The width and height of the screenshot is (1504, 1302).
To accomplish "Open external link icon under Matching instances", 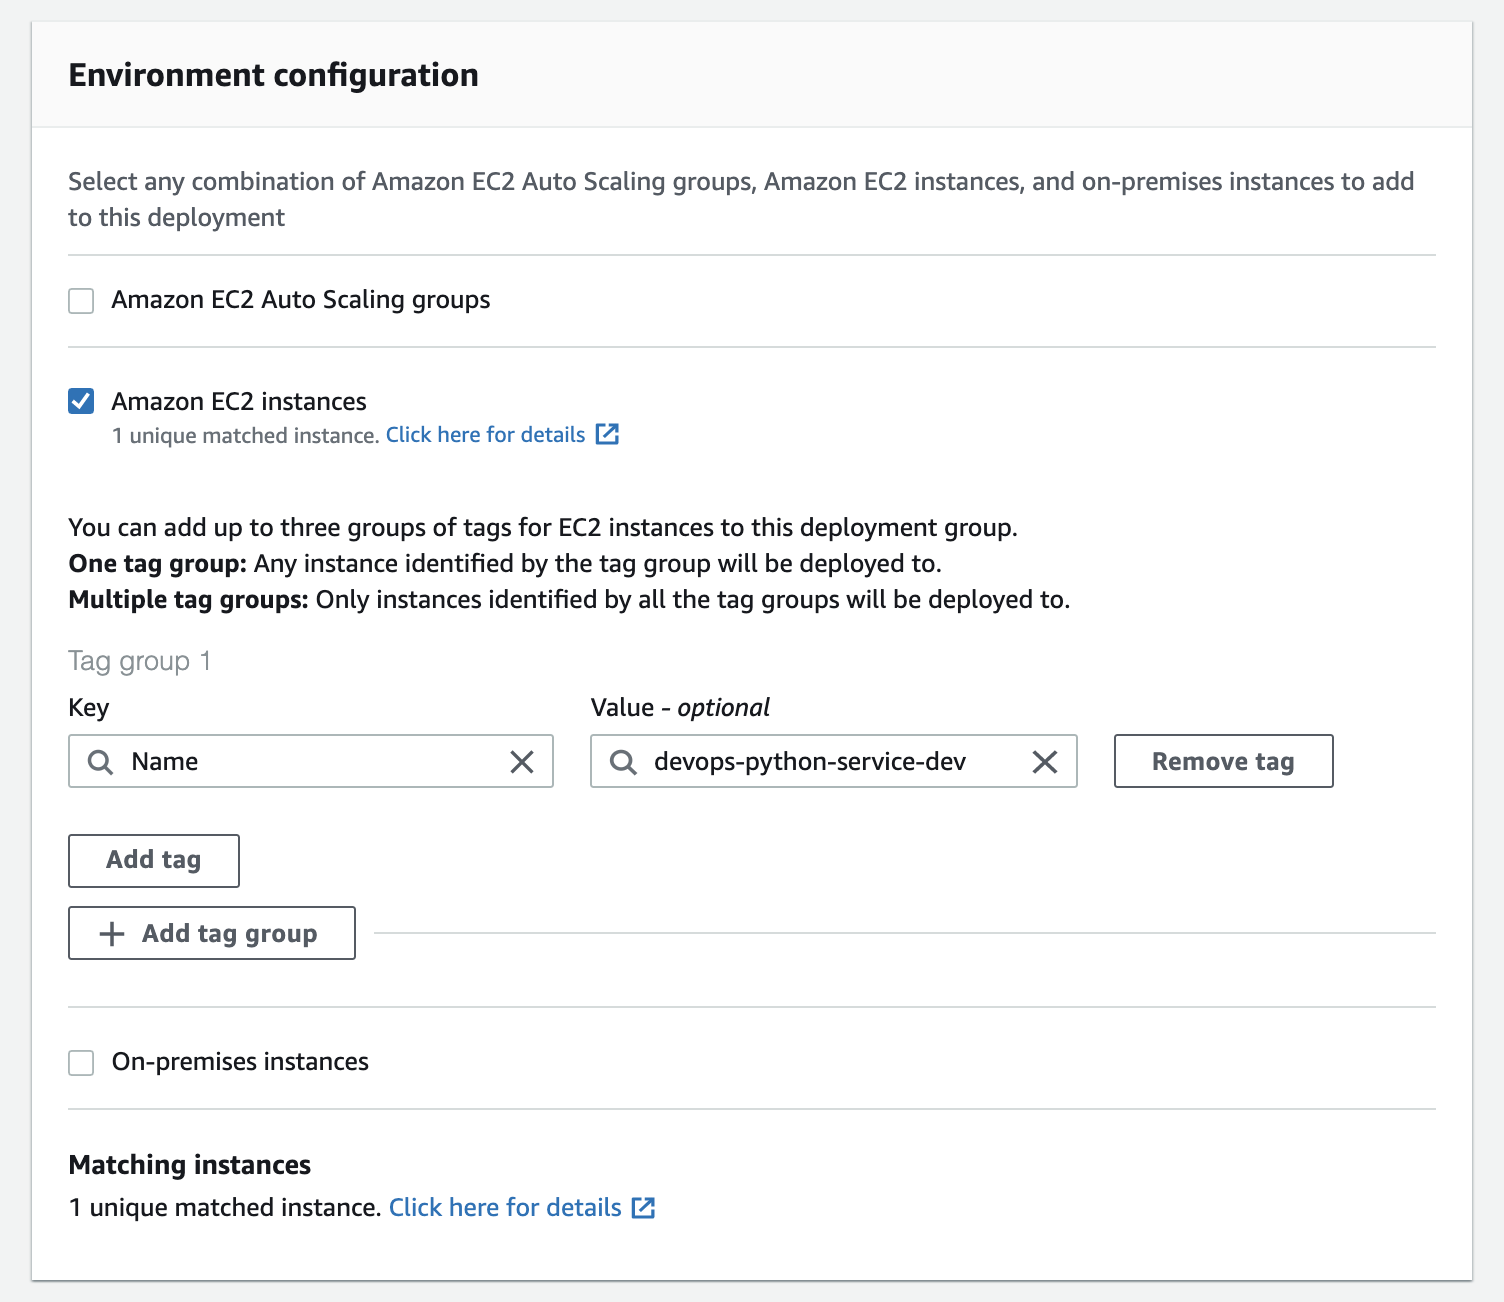I will tap(643, 1208).
